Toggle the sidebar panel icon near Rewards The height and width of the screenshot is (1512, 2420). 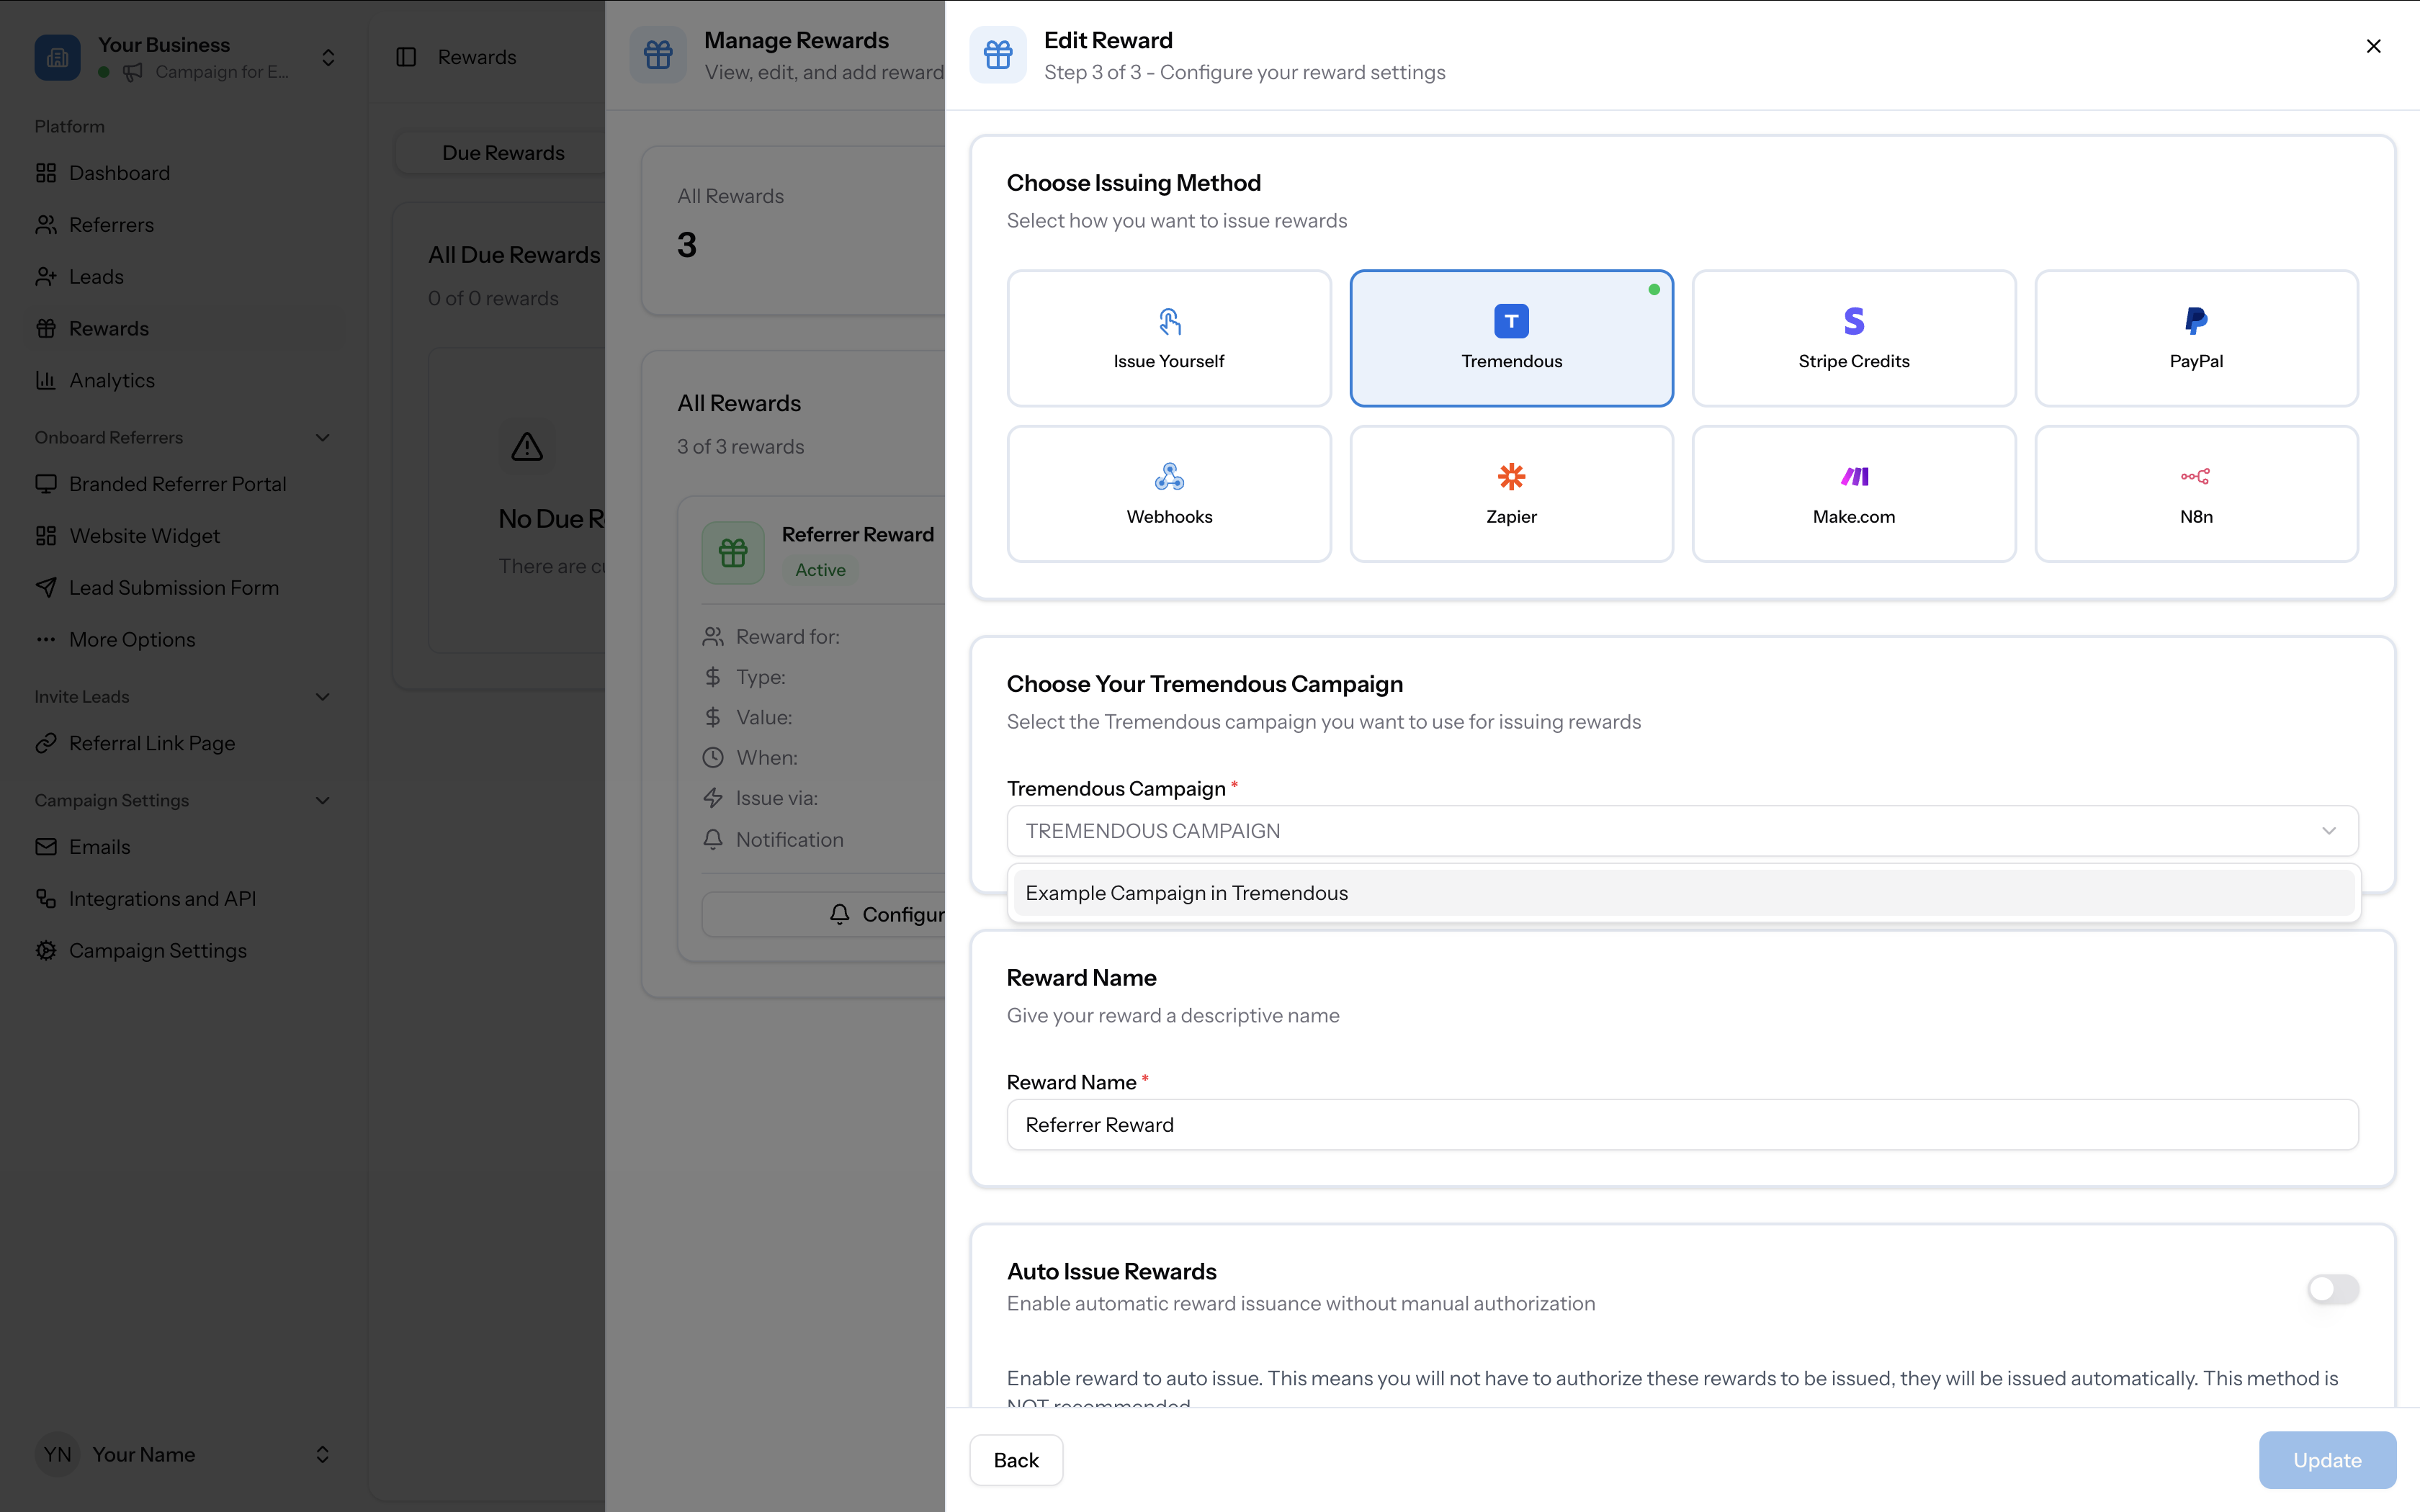[406, 57]
